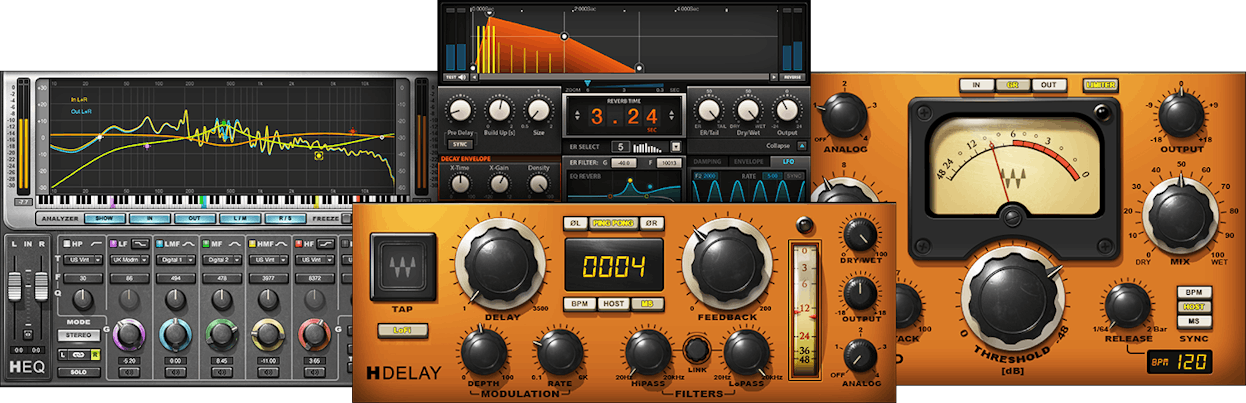Open the HMF band type dropdown US Vint
Viewport: 1246px width, 403px height.
268,259
